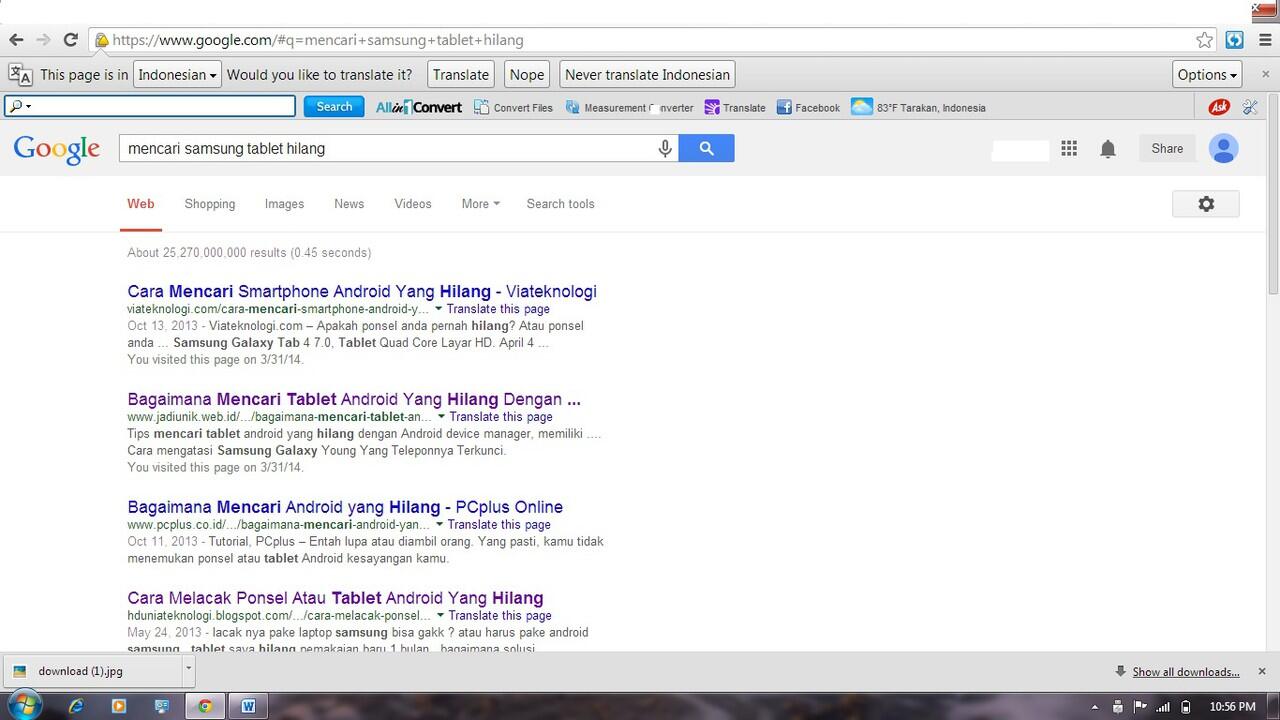Image resolution: width=1280 pixels, height=720 pixels.
Task: Click the Ask toolbar icon
Action: click(x=1218, y=107)
